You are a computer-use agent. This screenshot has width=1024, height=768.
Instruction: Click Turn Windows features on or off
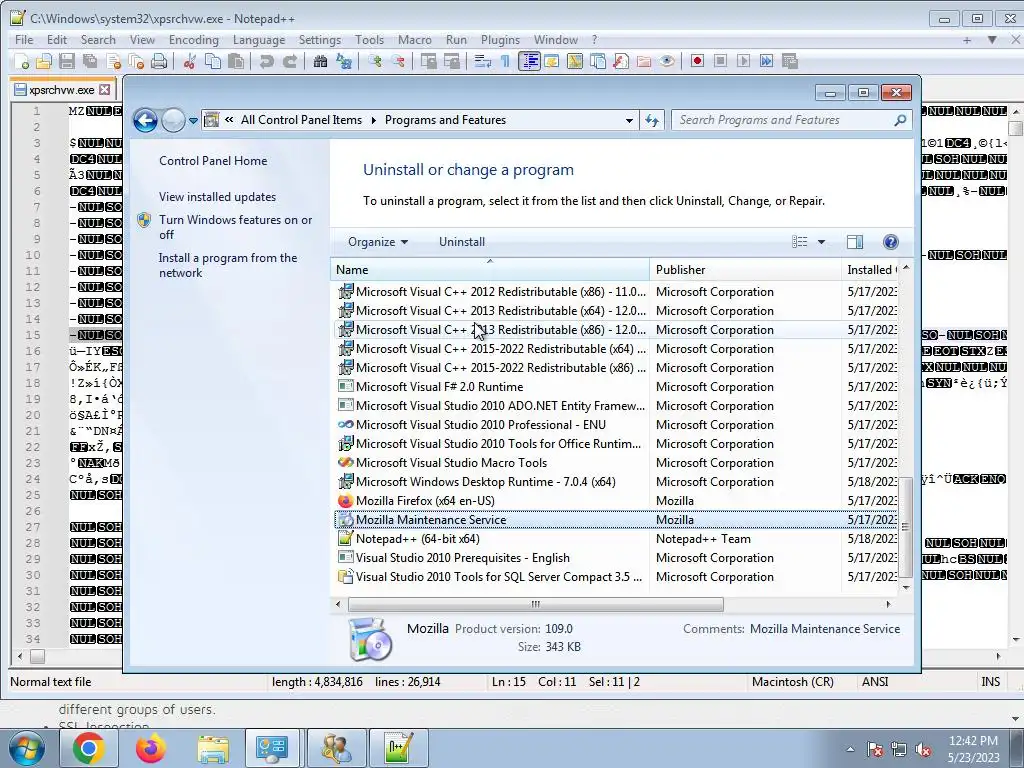[235, 227]
